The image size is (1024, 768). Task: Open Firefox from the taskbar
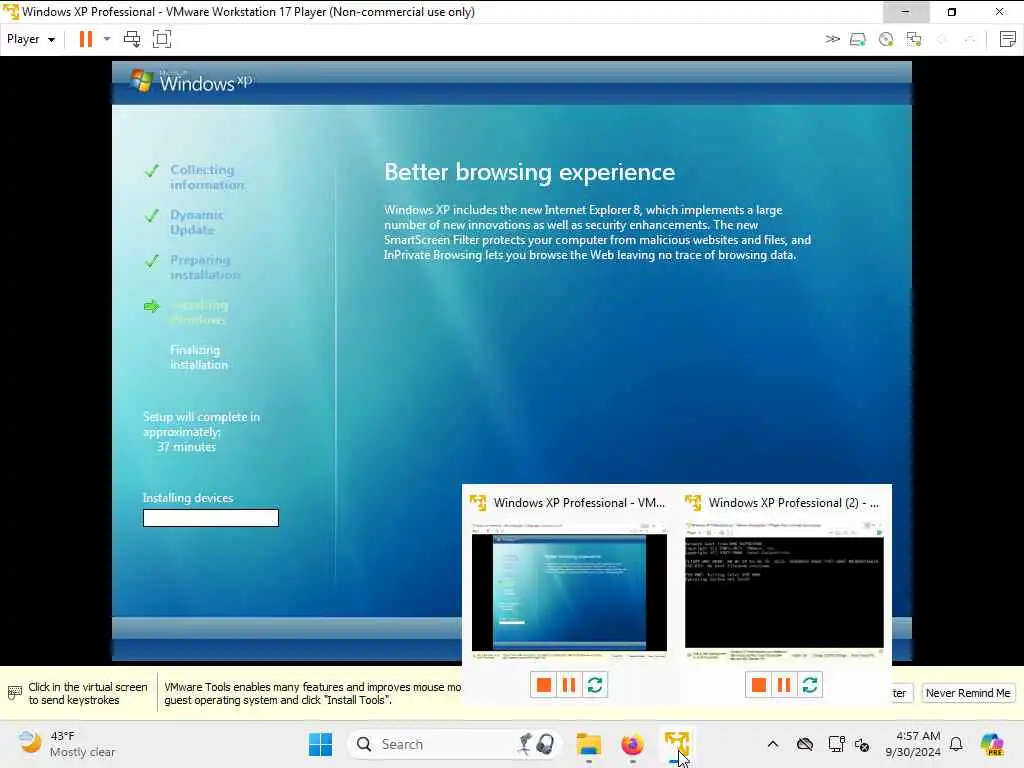(x=632, y=744)
